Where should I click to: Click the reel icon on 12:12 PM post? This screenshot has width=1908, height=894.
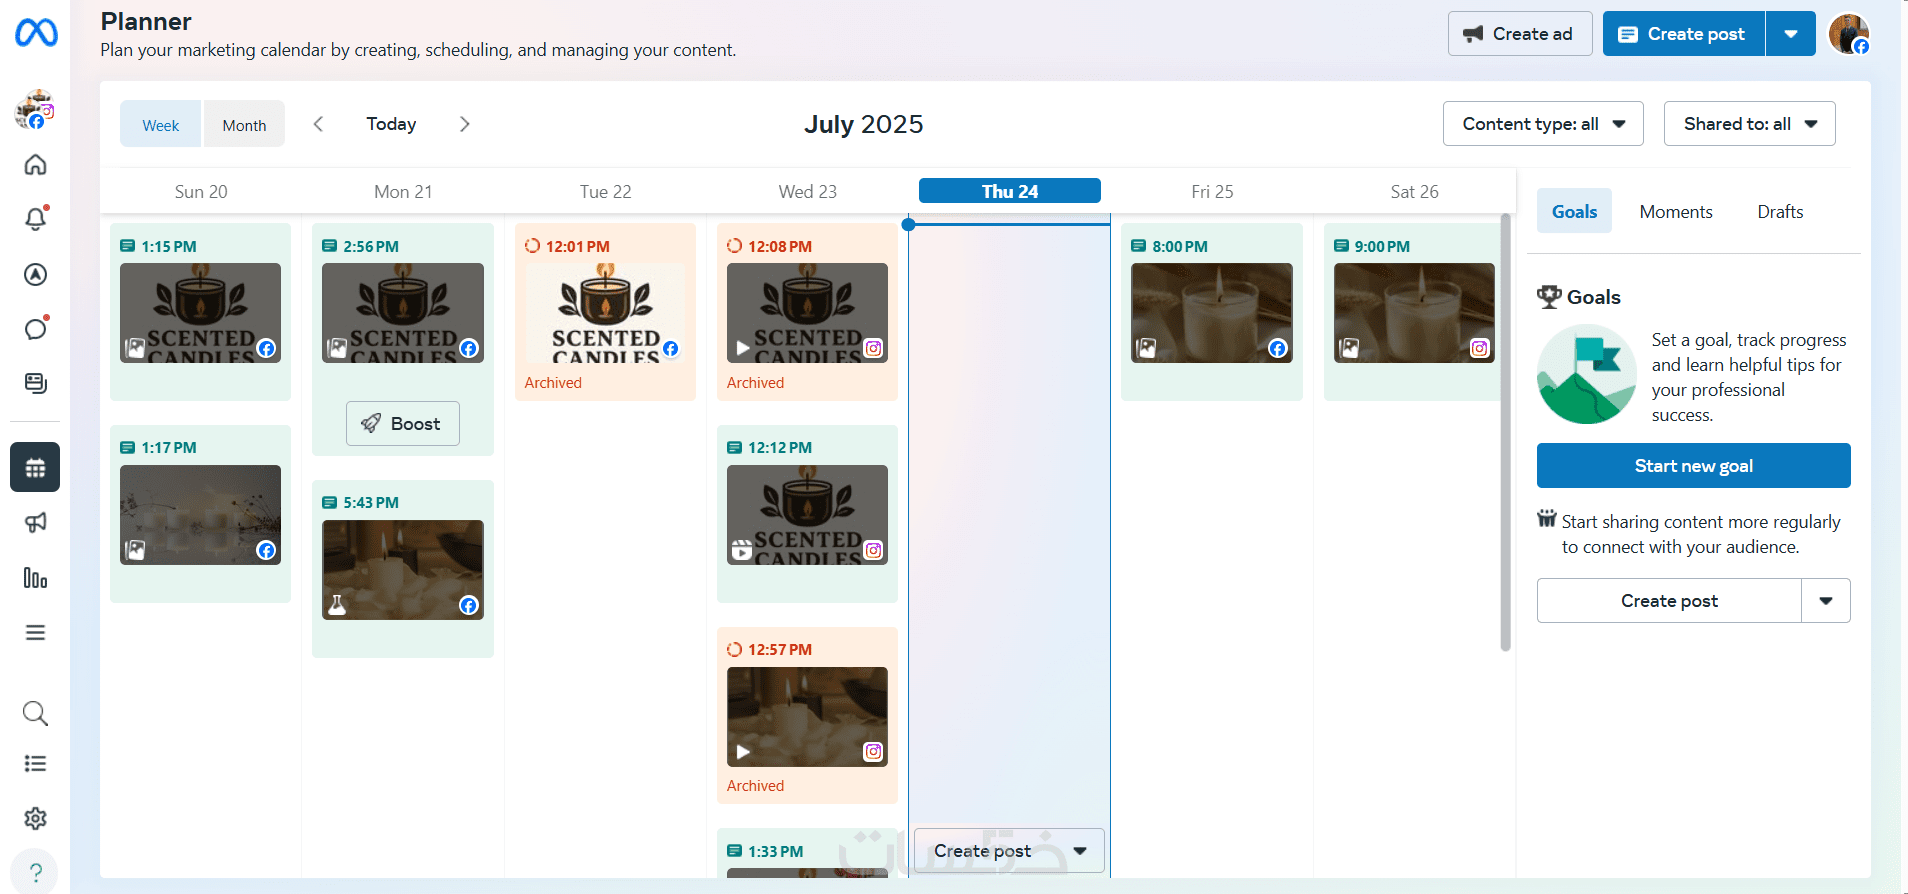742,550
